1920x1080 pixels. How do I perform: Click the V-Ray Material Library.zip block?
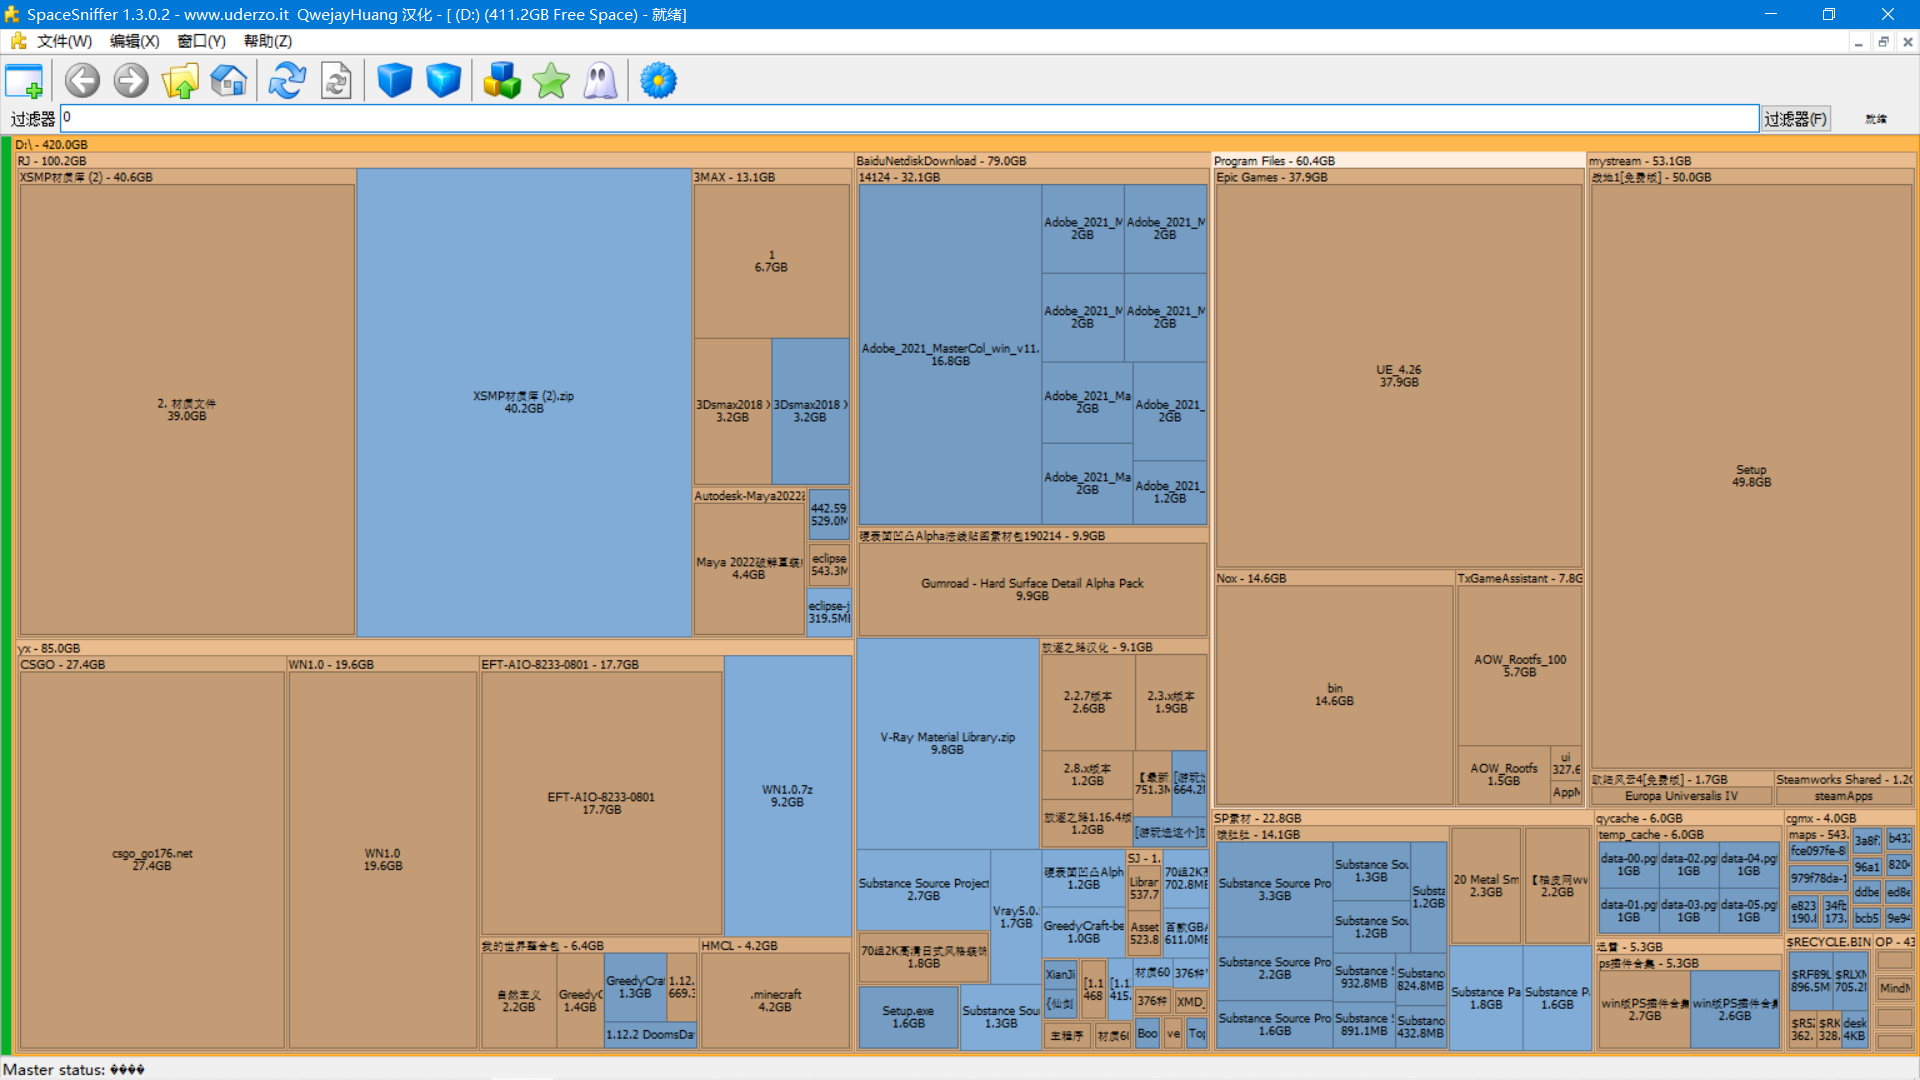[947, 743]
